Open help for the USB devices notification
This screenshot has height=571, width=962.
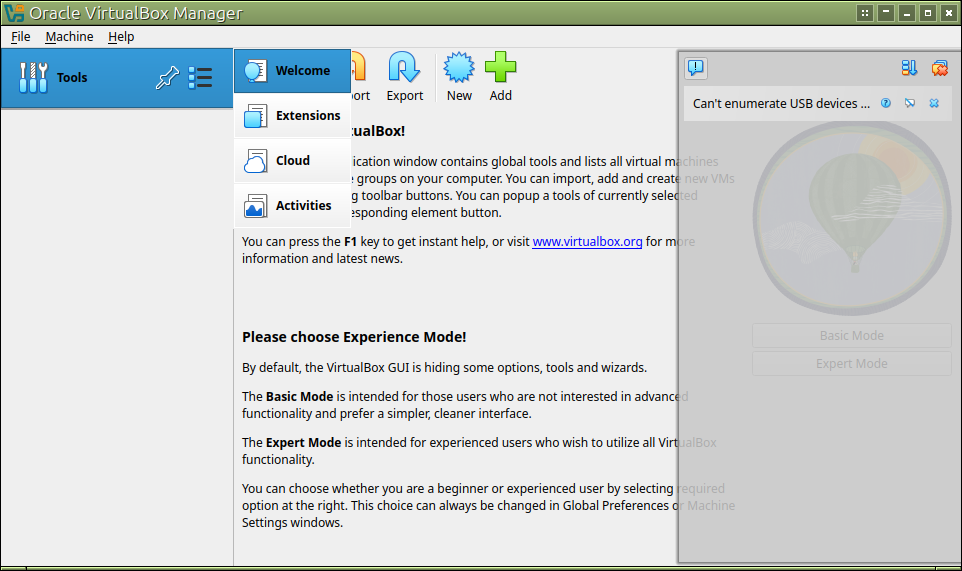(x=886, y=103)
